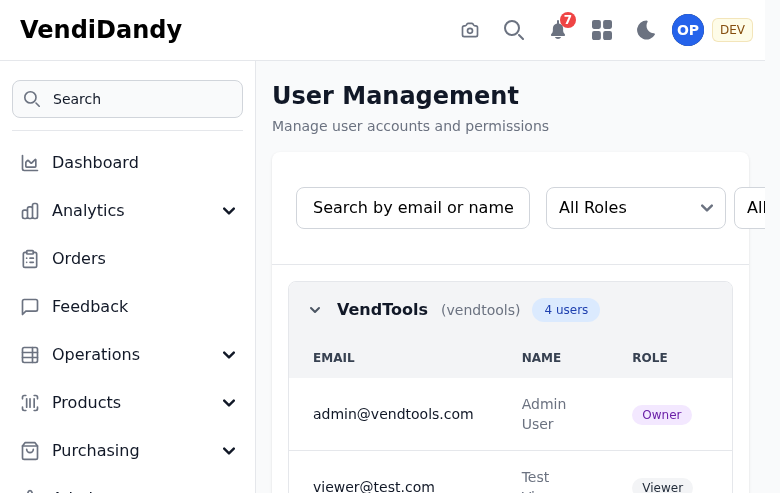Image resolution: width=780 pixels, height=493 pixels.
Task: Click the Search by email or name field
Action: point(413,208)
